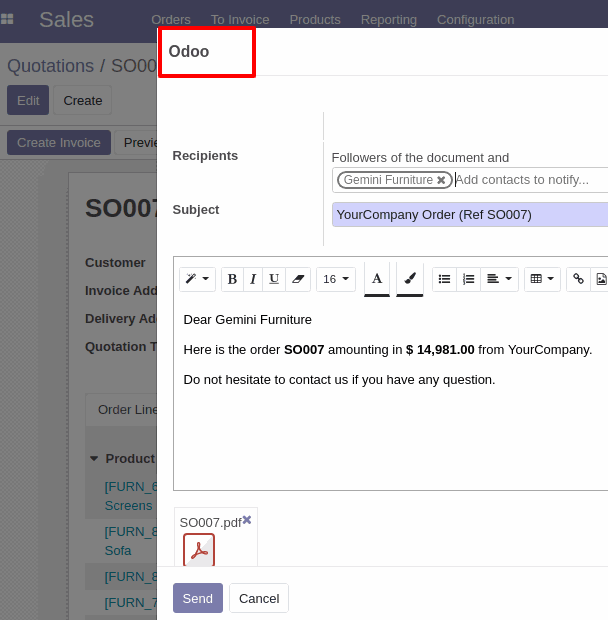This screenshot has height=620, width=608.
Task: Click the Preview button behind dialog
Action: click(x=136, y=142)
